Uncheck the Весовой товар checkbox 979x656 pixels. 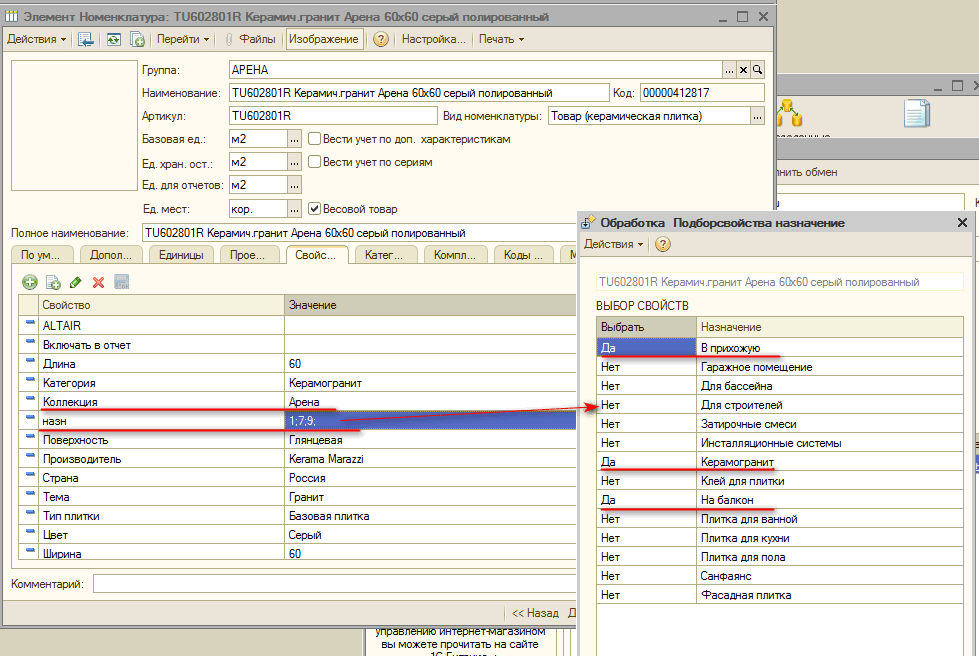tap(314, 209)
